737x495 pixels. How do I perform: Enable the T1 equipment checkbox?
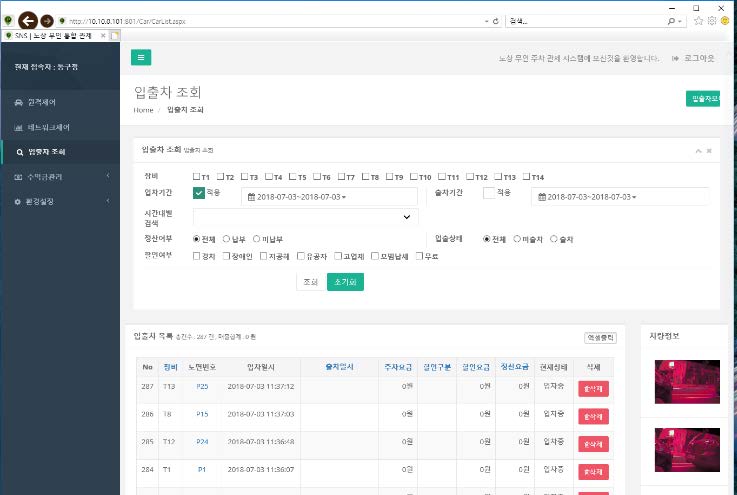tap(197, 176)
